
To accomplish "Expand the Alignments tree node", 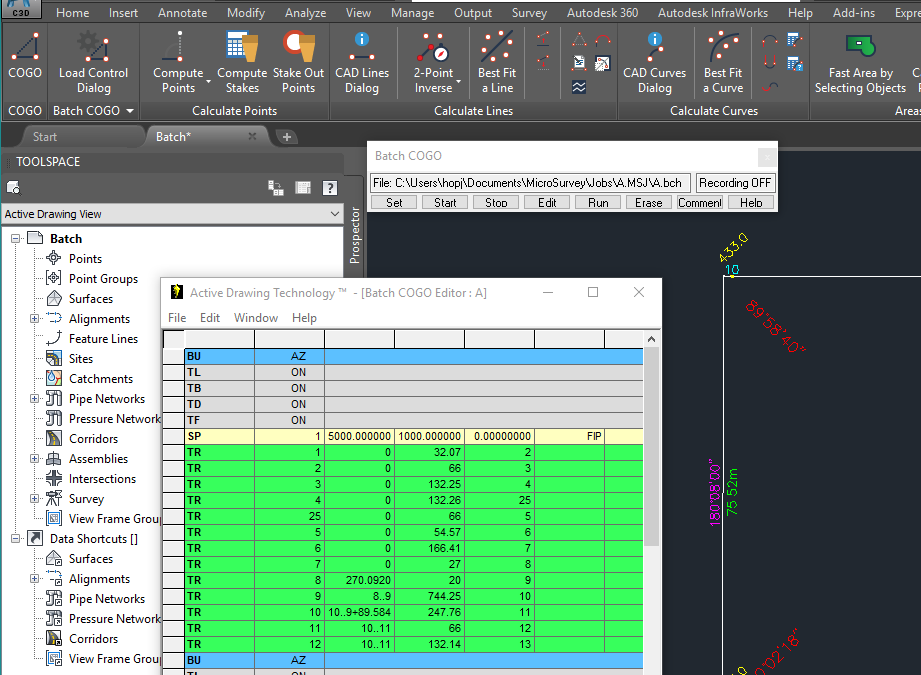I will [35, 319].
